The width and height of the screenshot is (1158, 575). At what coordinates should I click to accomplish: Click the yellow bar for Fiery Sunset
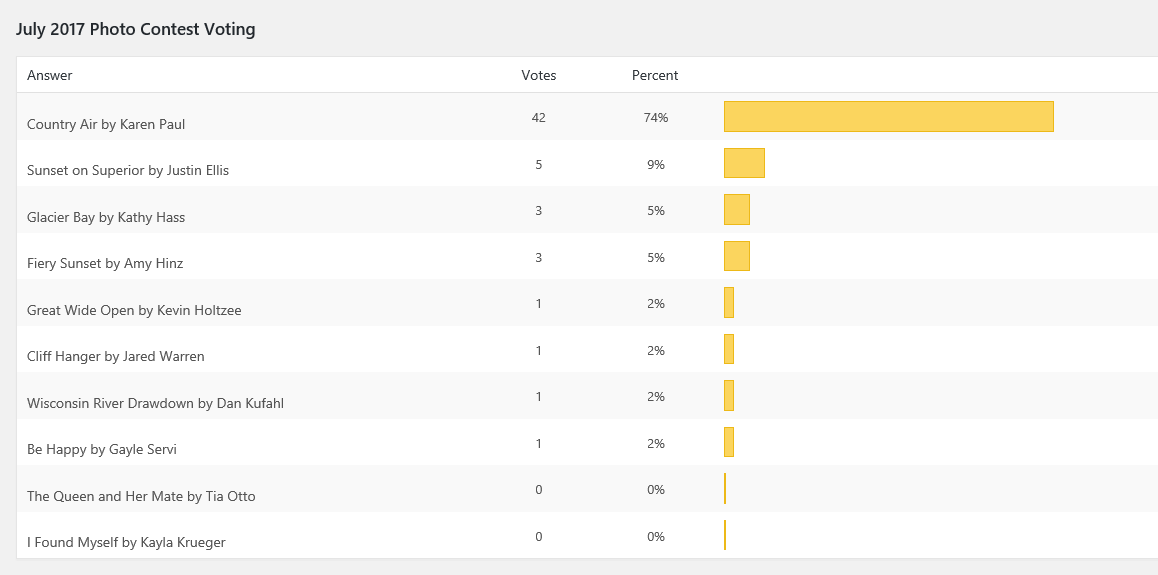point(737,256)
